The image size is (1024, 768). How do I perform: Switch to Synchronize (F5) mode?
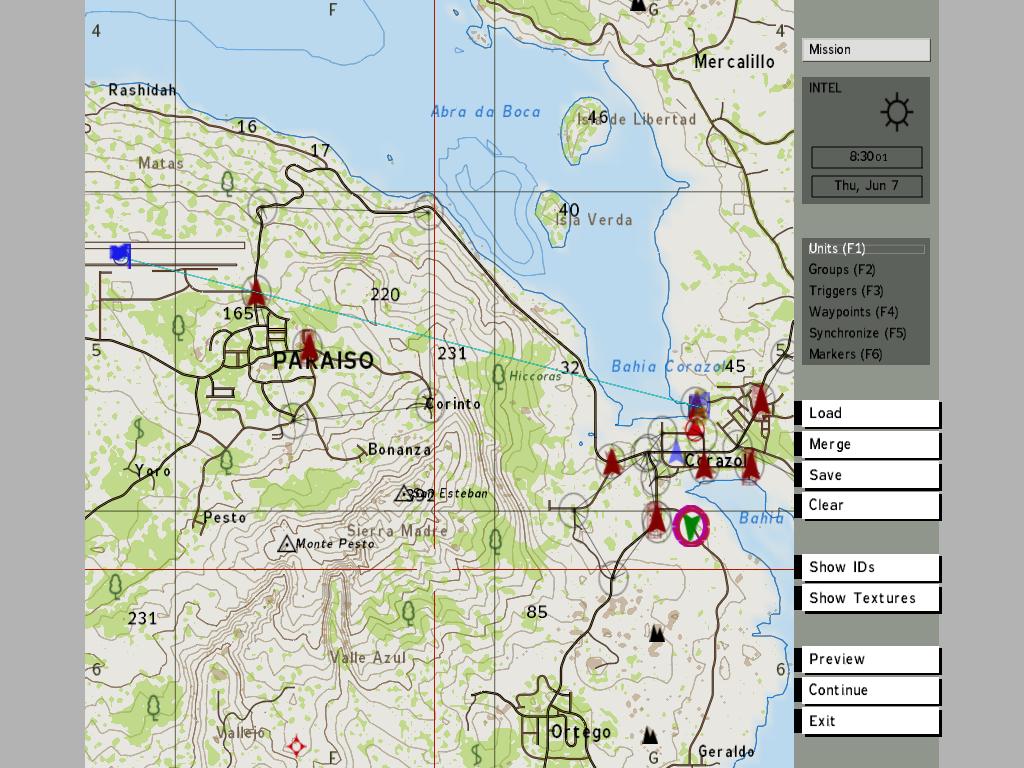(857, 333)
